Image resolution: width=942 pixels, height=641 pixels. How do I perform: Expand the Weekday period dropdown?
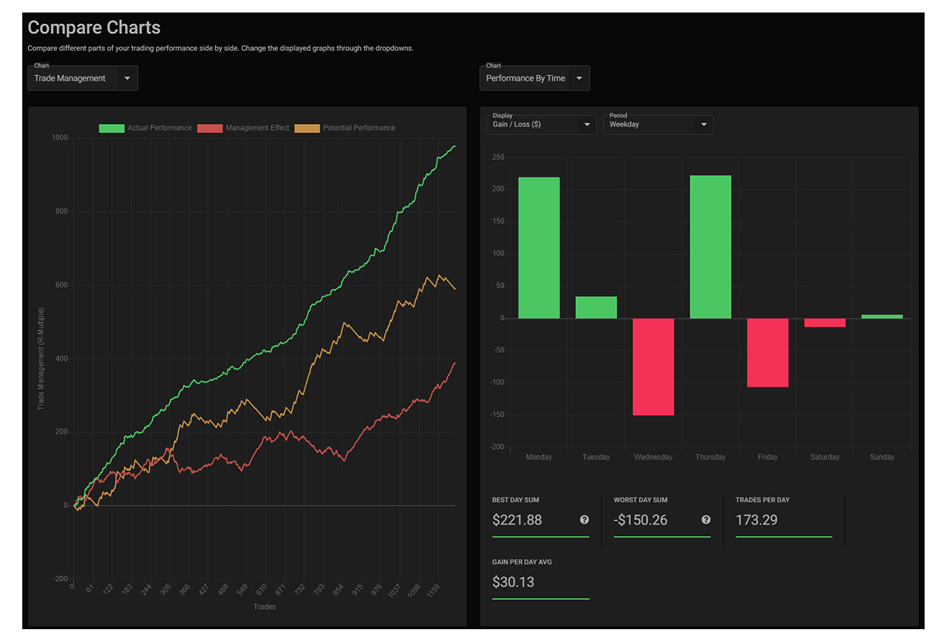click(x=658, y=124)
